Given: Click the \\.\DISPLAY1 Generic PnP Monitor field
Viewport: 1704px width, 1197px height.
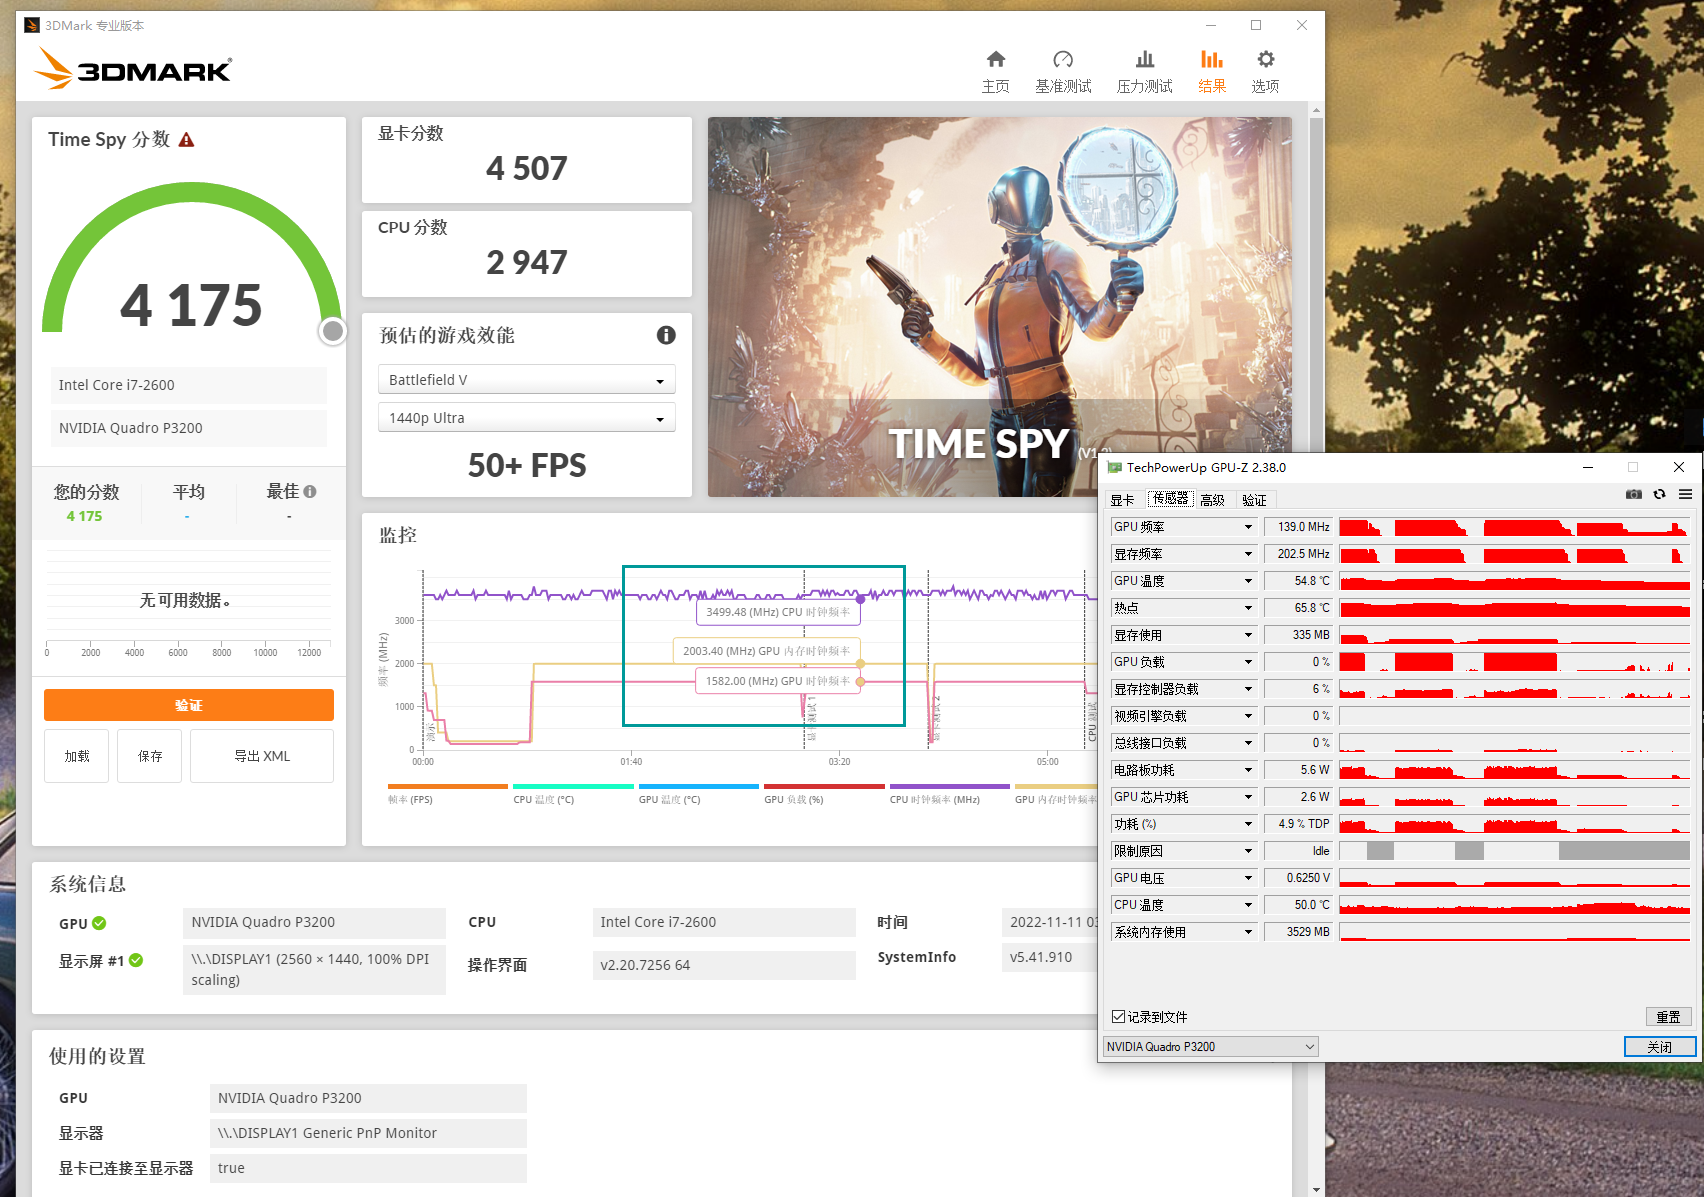Looking at the screenshot, I should tap(368, 1133).
